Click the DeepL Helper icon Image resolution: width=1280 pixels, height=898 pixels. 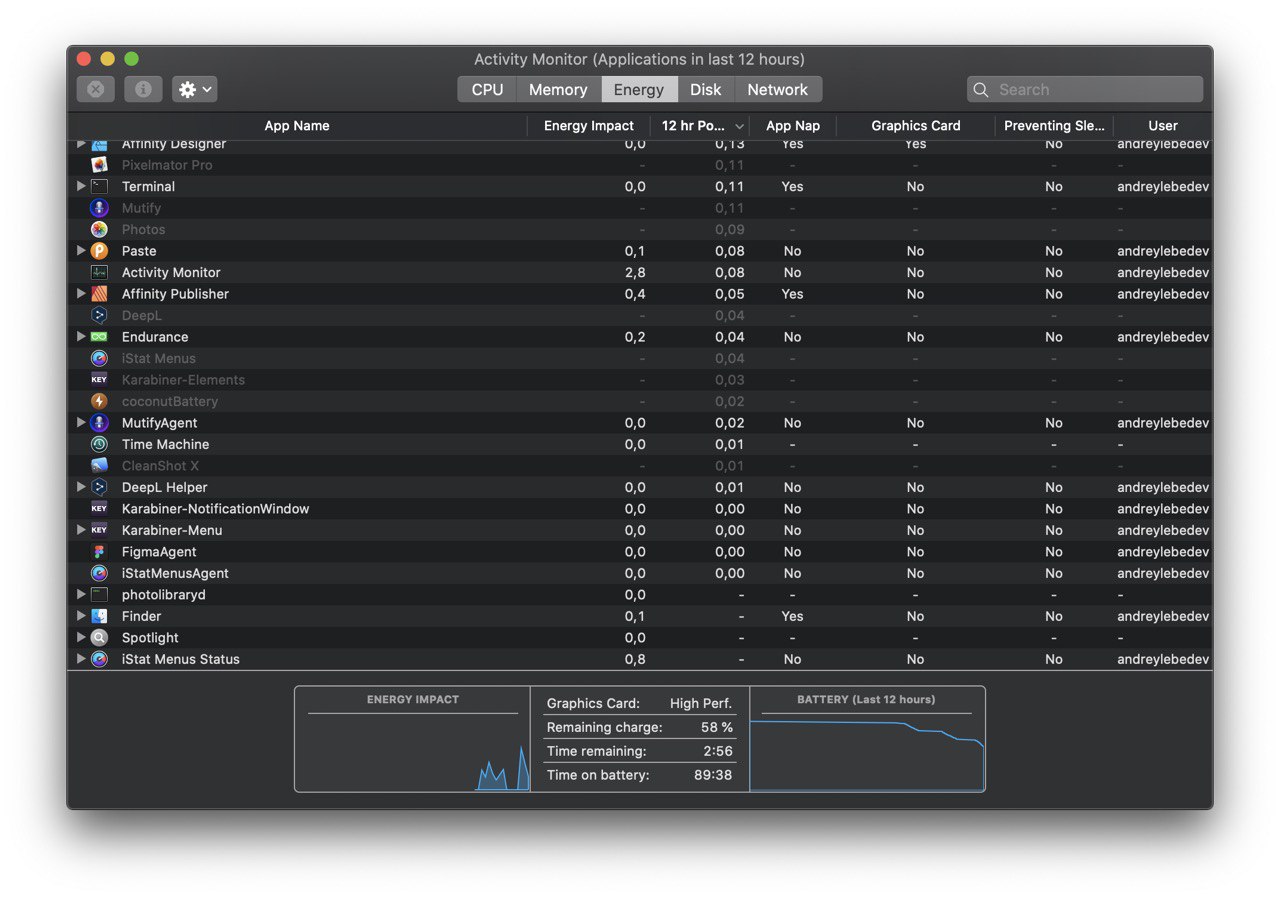(99, 487)
